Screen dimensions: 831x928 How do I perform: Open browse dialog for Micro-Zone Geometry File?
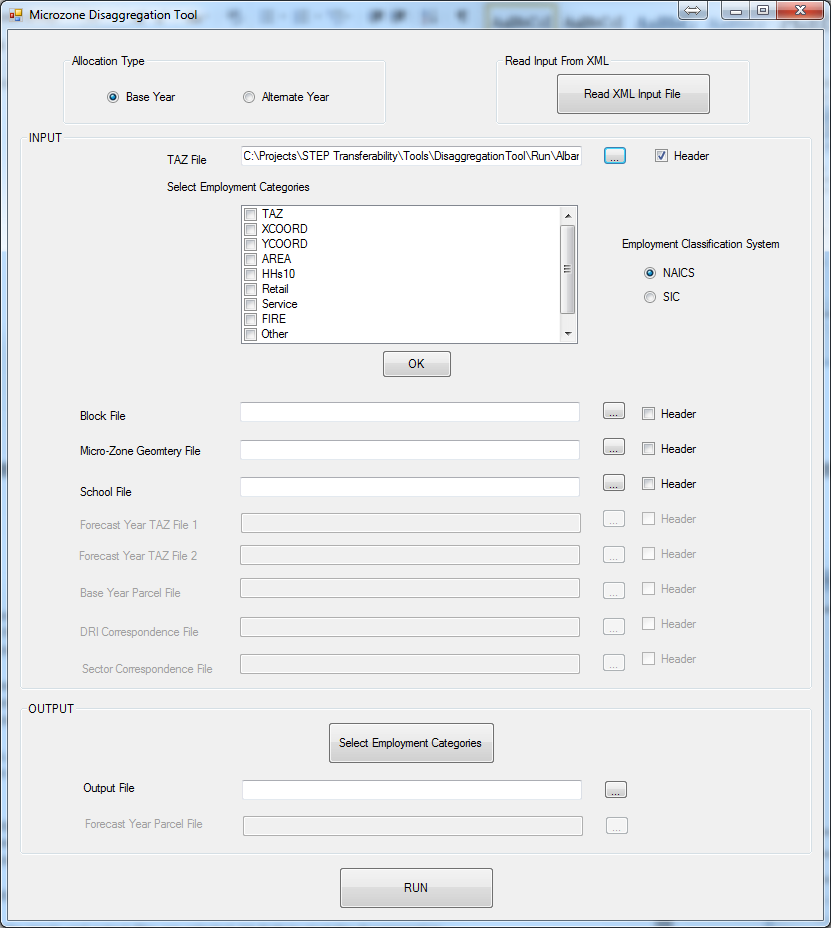pos(614,447)
